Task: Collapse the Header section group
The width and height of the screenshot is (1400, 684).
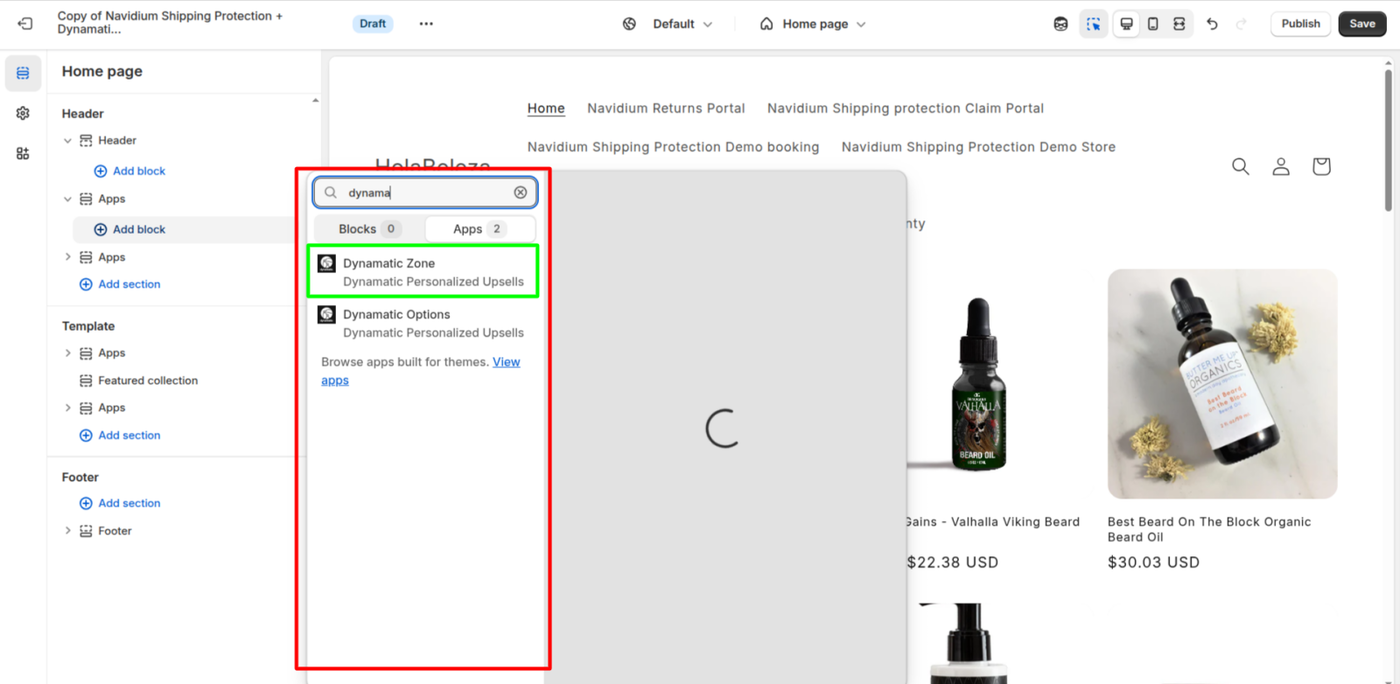Action: [x=68, y=141]
